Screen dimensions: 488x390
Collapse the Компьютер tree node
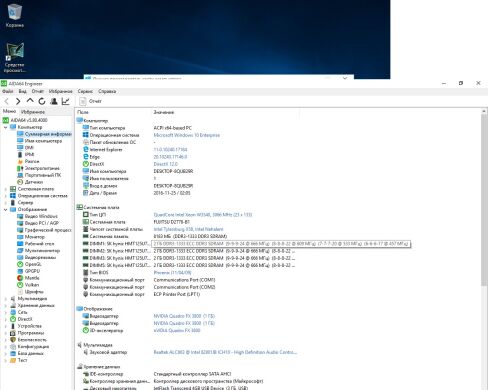pyautogui.click(x=5, y=127)
